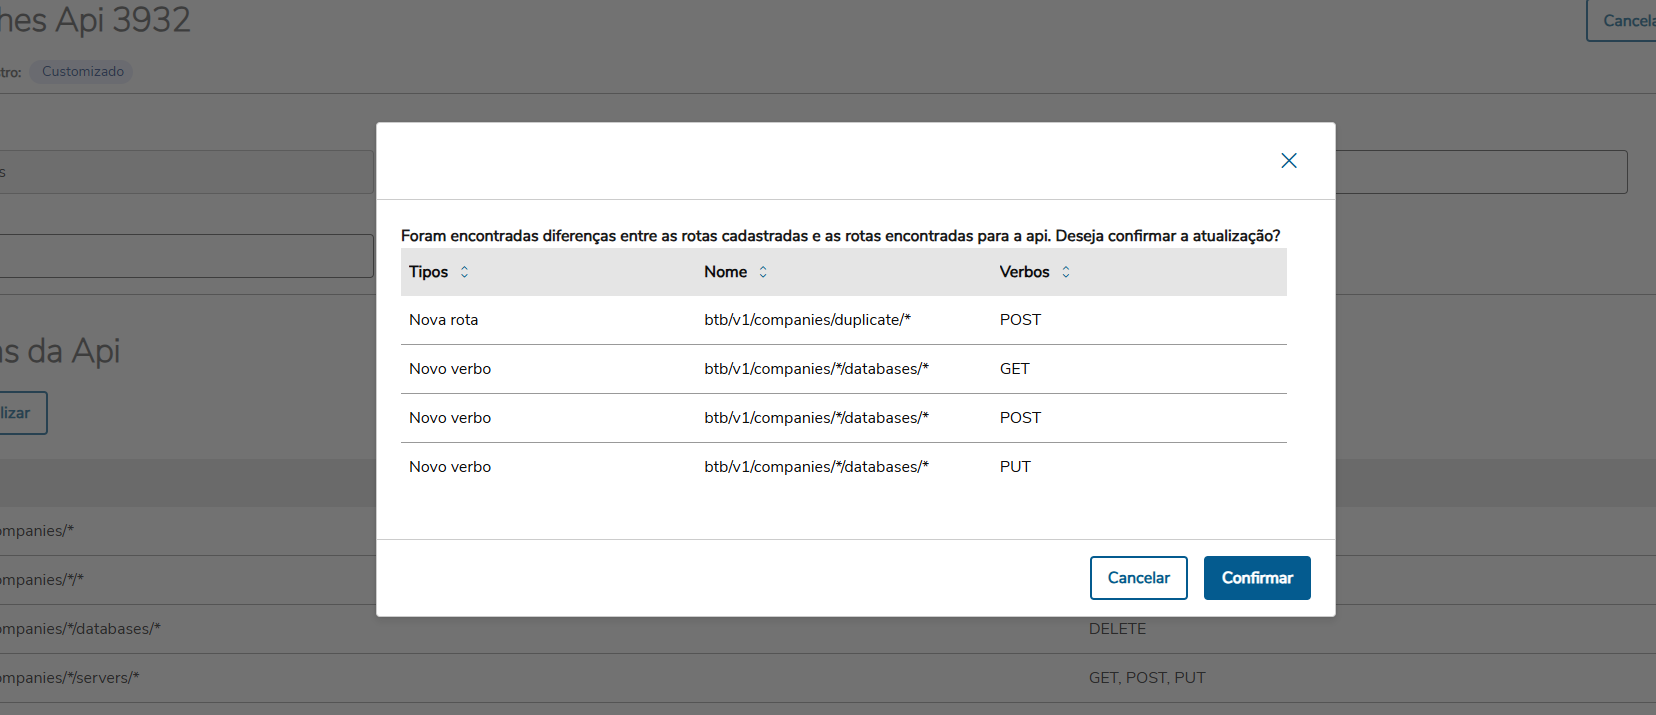Click the databases route name in the PUT row
Viewport: 1656px width, 715px height.
tap(816, 467)
